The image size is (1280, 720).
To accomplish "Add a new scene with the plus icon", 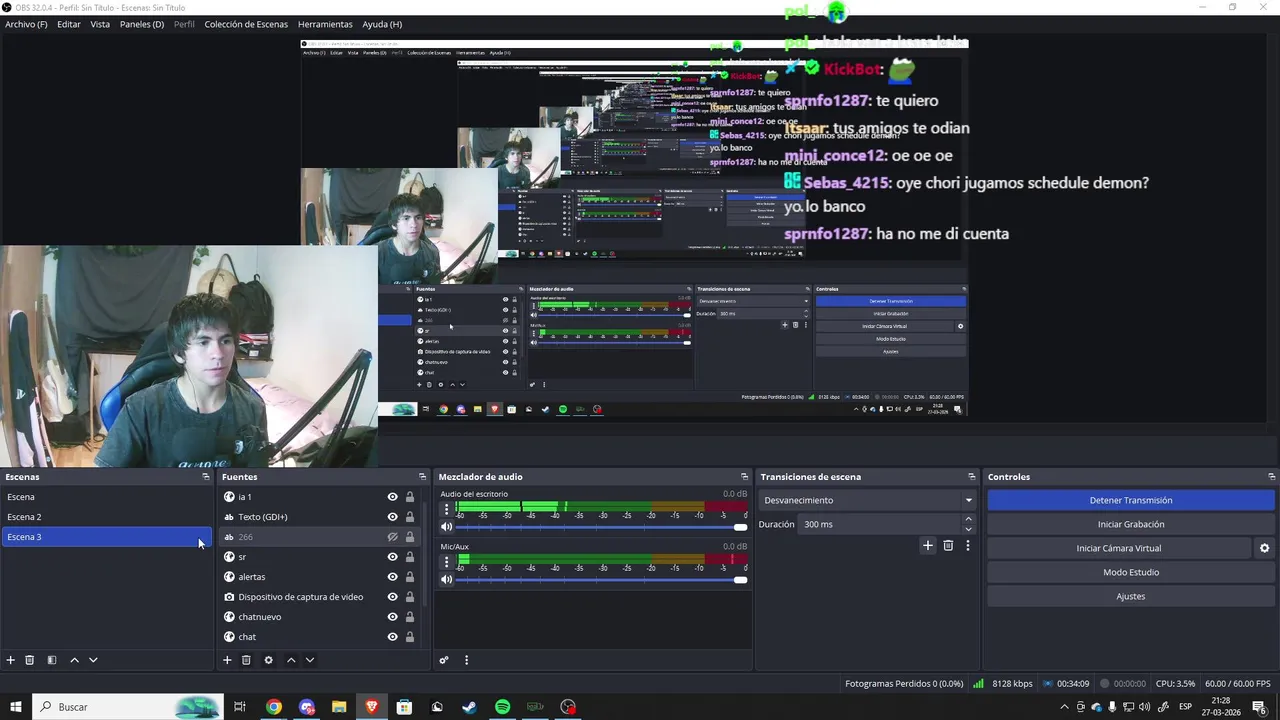I will coord(11,660).
